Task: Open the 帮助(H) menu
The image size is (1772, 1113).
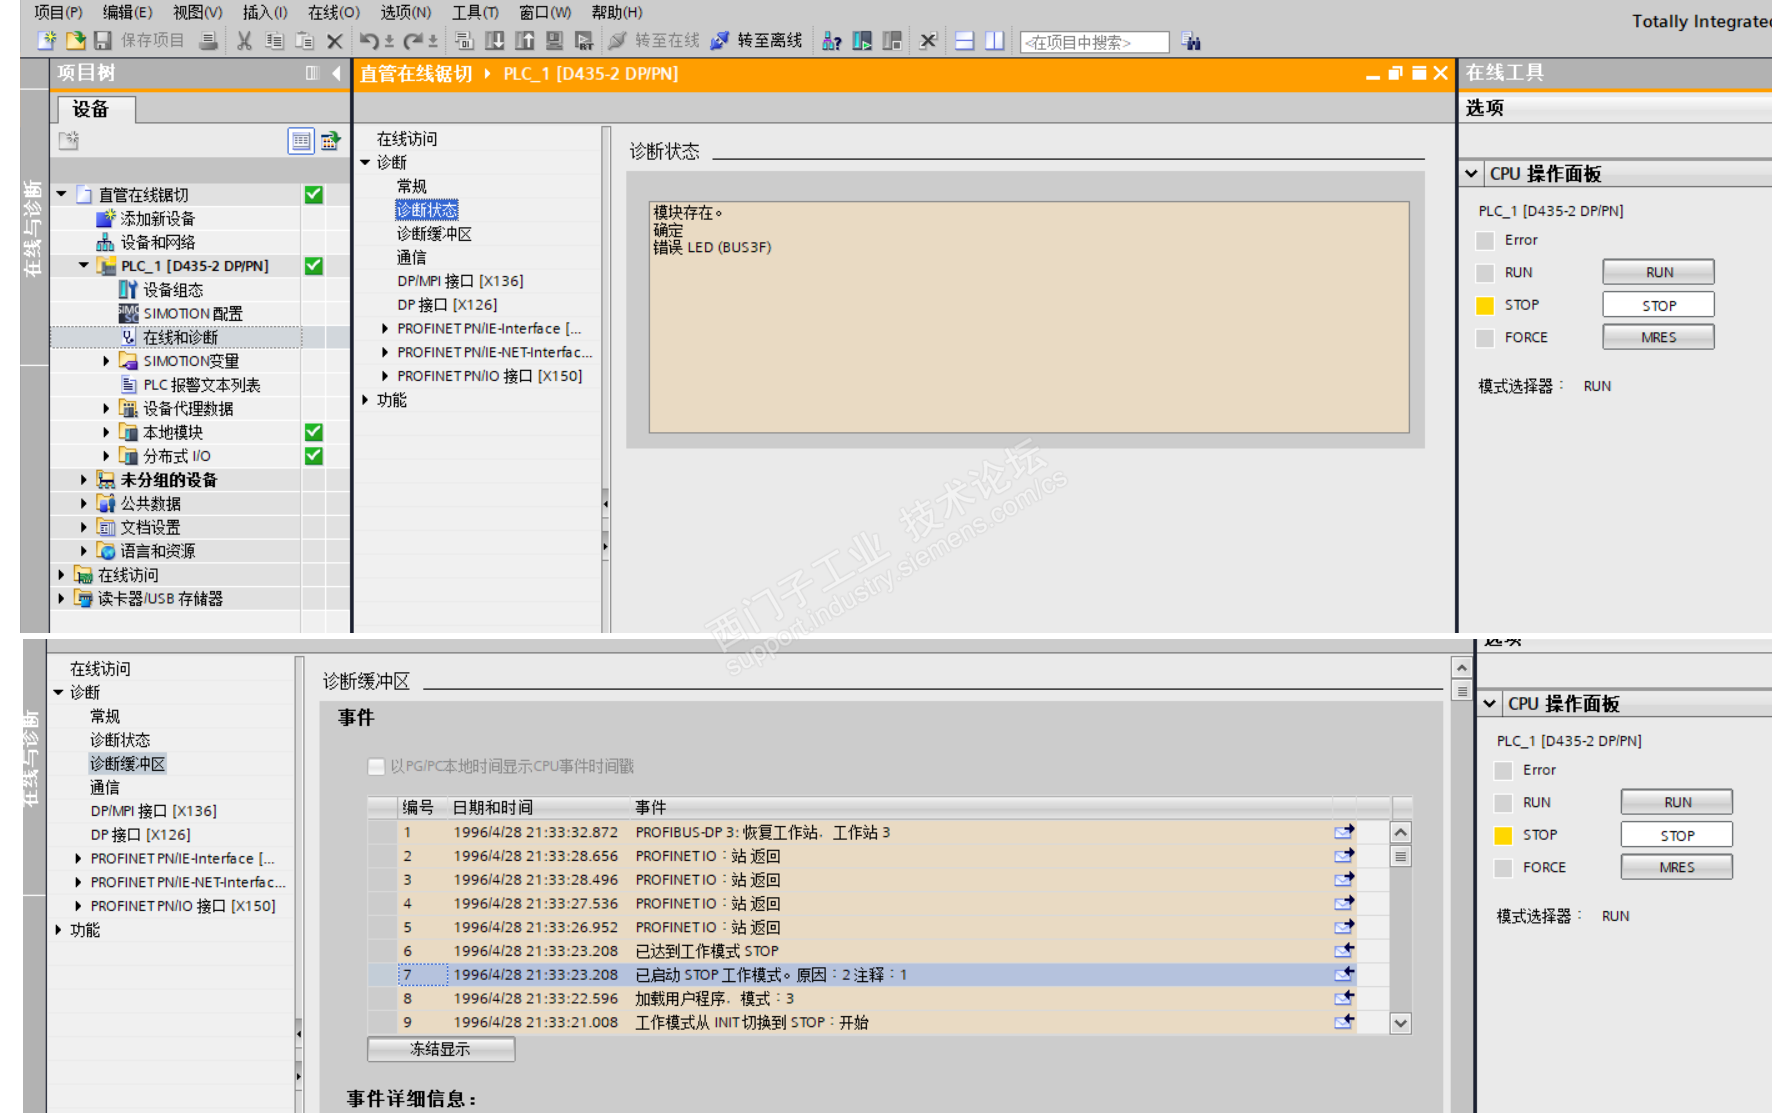Action: coord(617,12)
